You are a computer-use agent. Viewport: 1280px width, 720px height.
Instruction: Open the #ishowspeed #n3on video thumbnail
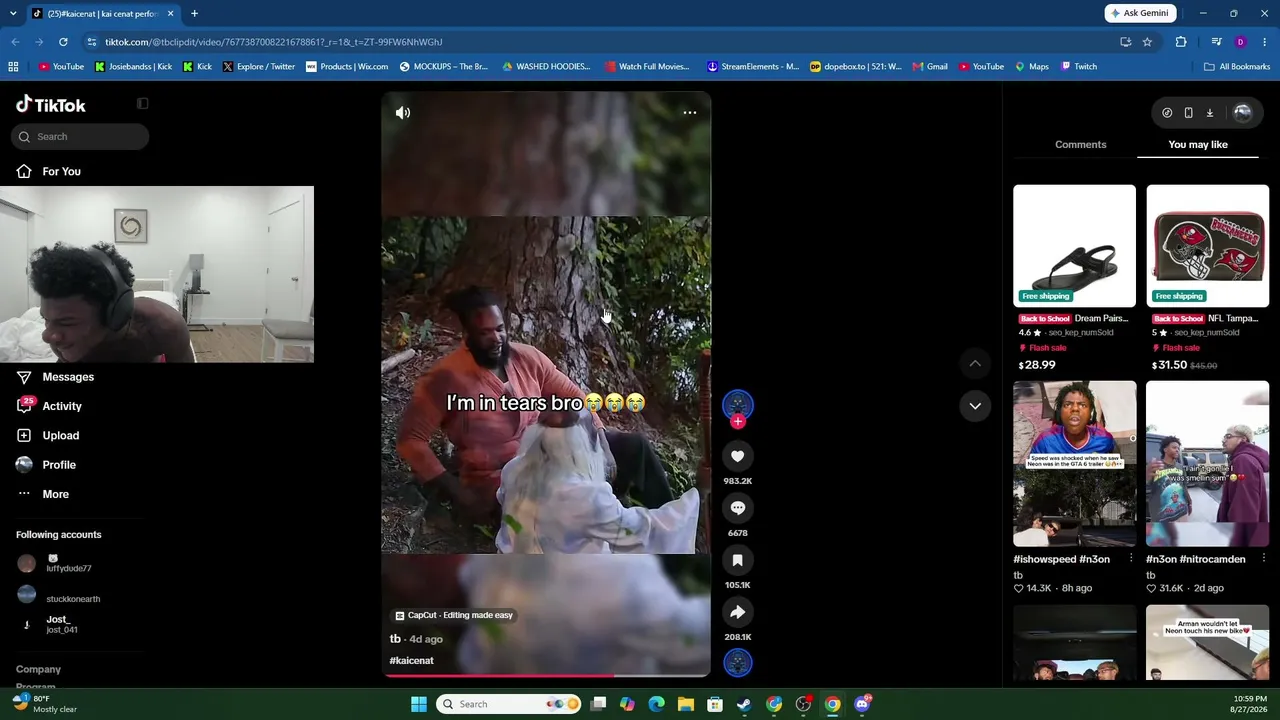1074,464
